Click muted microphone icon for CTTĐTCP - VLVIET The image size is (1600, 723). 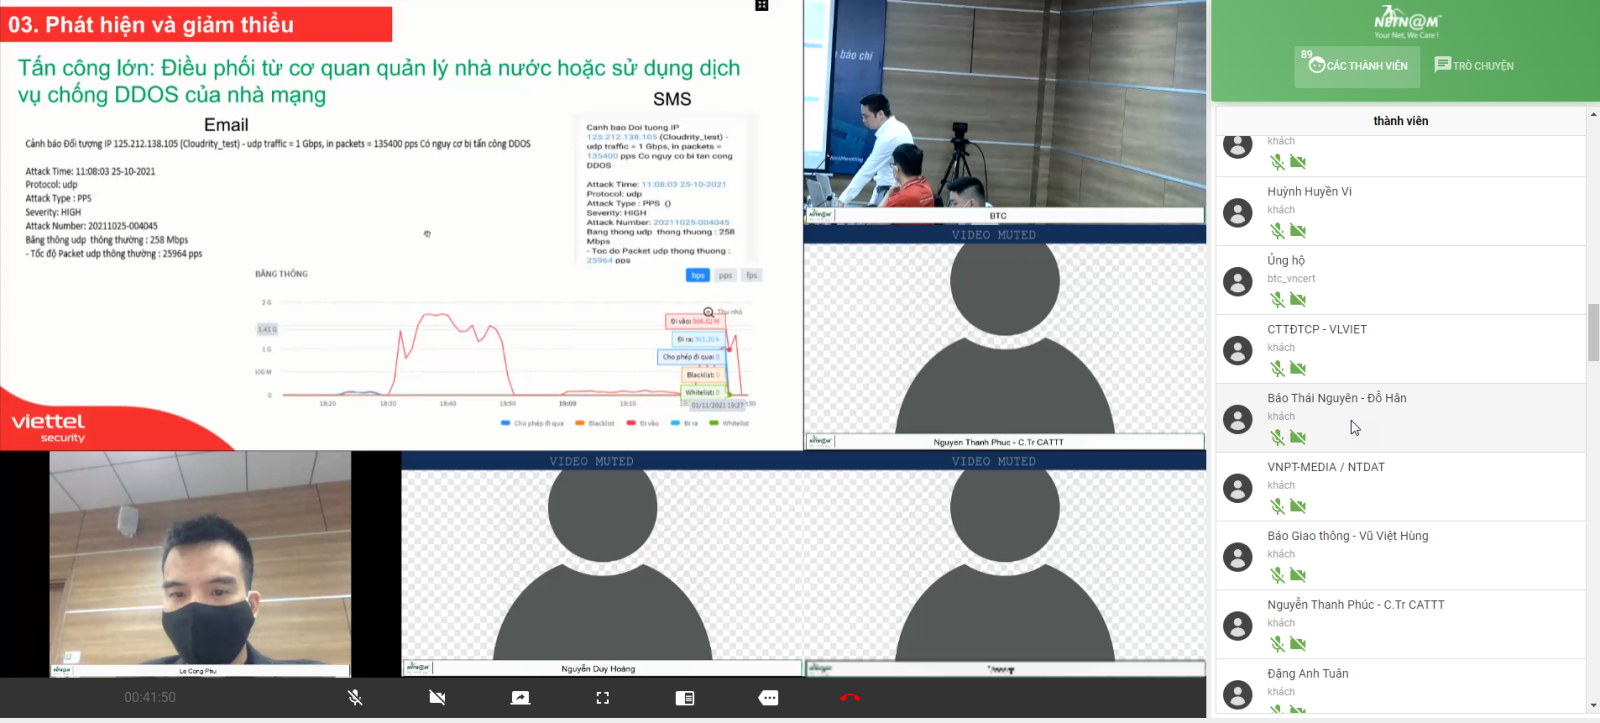1277,369
